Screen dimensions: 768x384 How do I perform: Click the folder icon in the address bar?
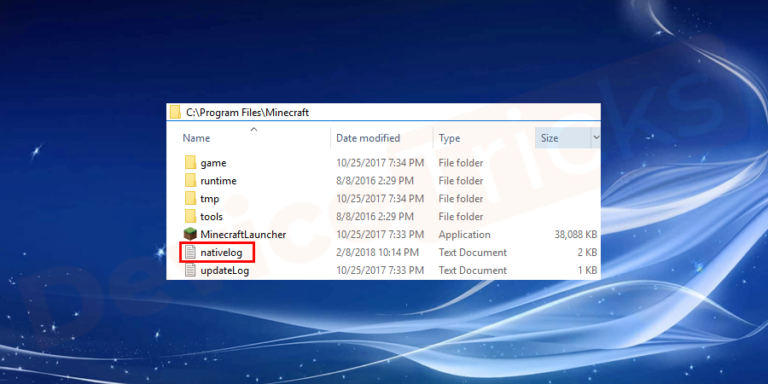(x=175, y=112)
